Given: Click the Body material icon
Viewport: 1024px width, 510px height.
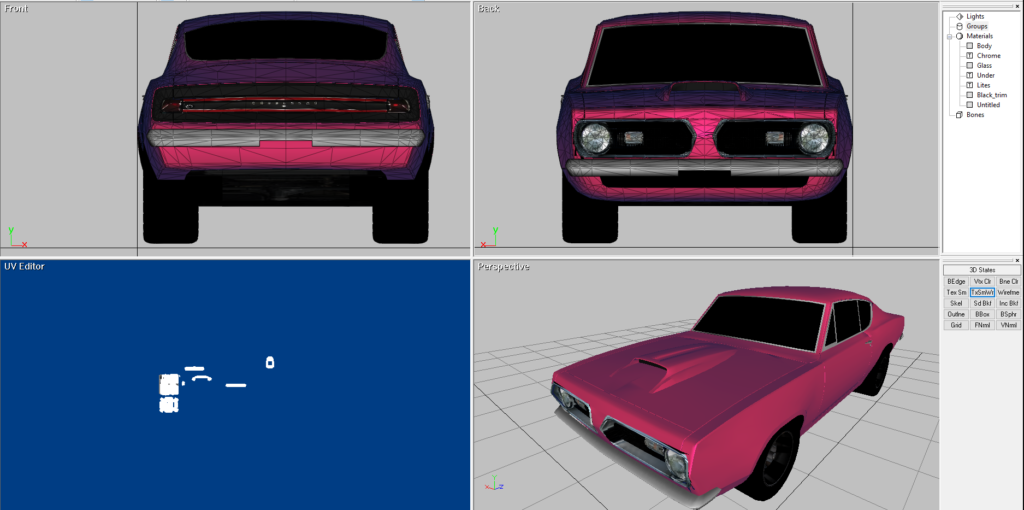Looking at the screenshot, I should click(x=969, y=46).
